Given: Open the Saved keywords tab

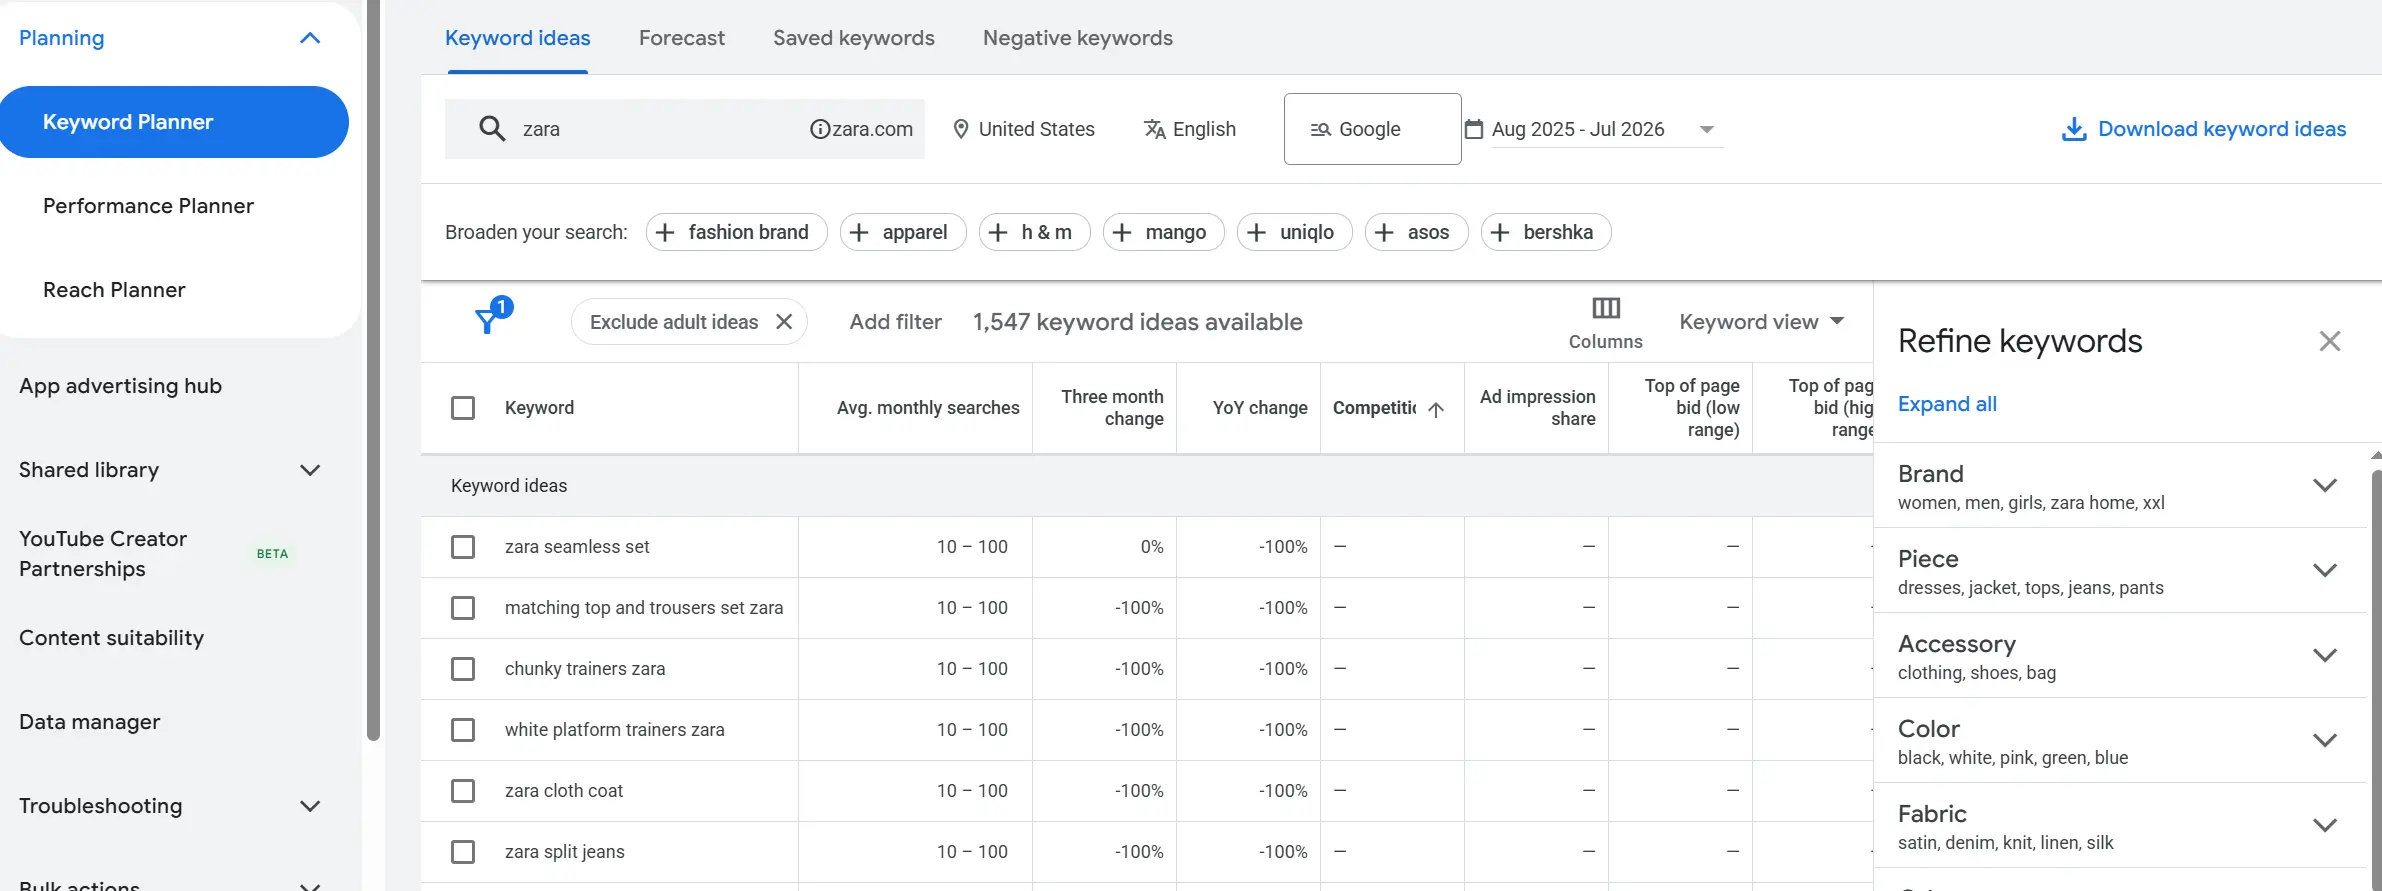Looking at the screenshot, I should click(x=854, y=38).
